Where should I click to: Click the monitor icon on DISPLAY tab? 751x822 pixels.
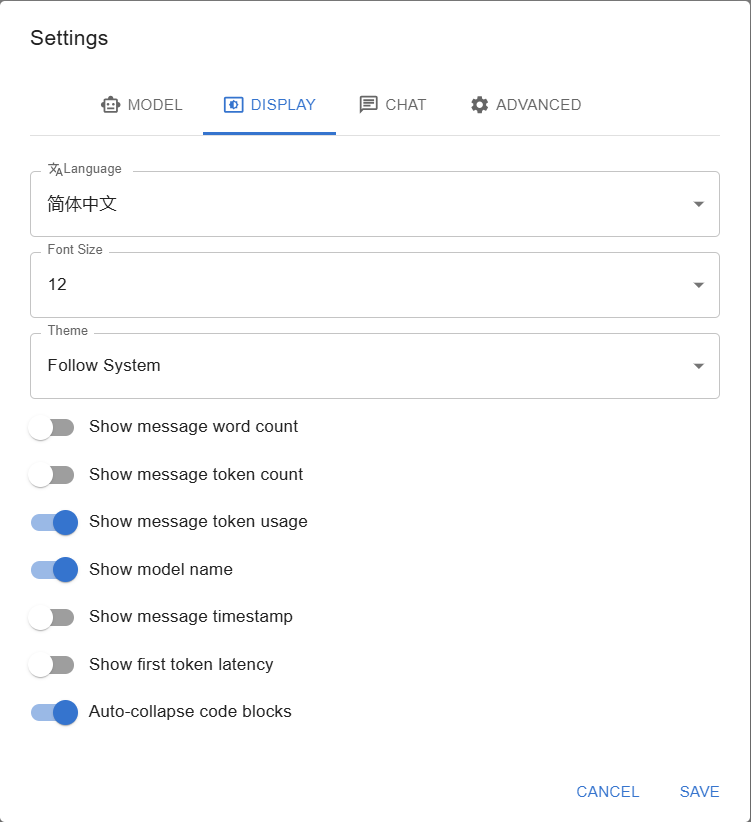233,104
